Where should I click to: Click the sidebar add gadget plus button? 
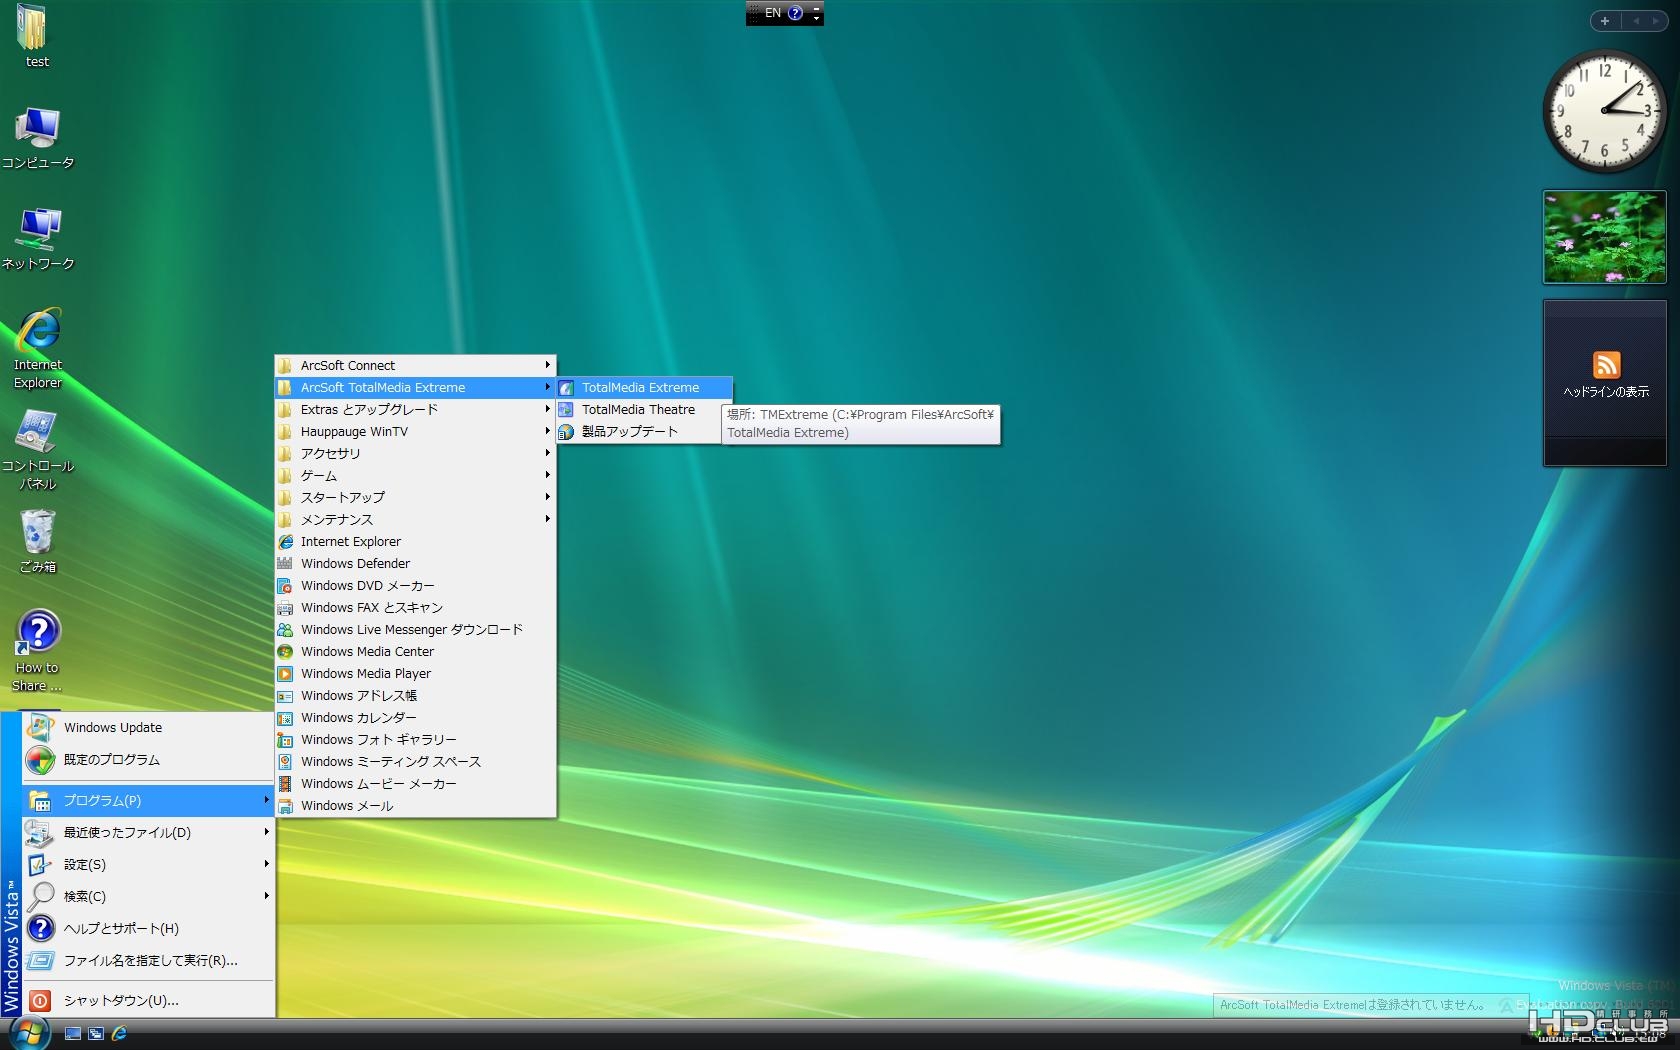point(1604,21)
